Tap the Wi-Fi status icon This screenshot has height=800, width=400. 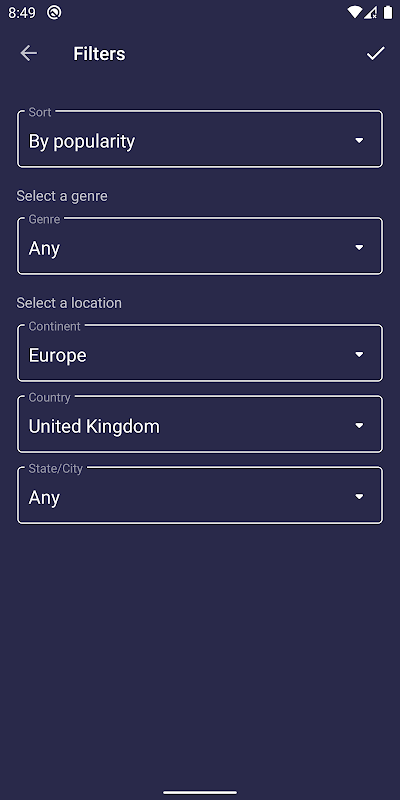(354, 12)
